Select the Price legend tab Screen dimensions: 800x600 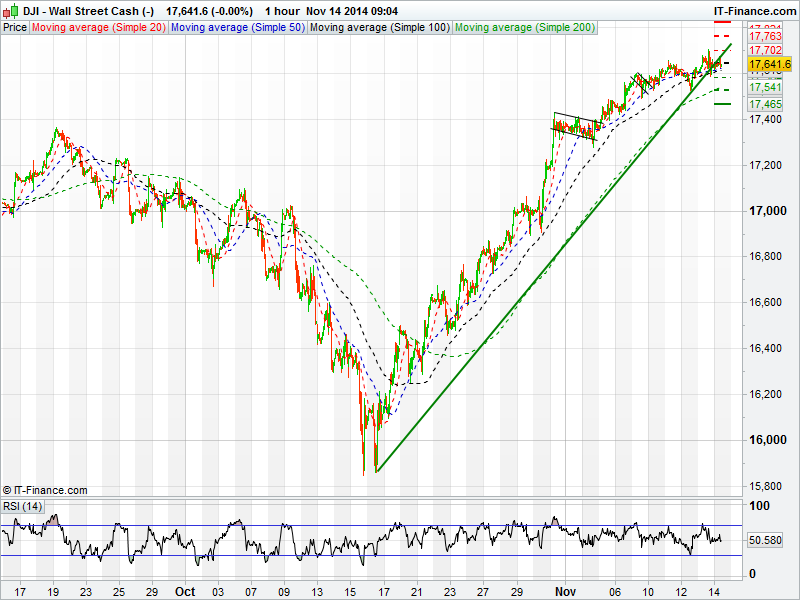15,28
